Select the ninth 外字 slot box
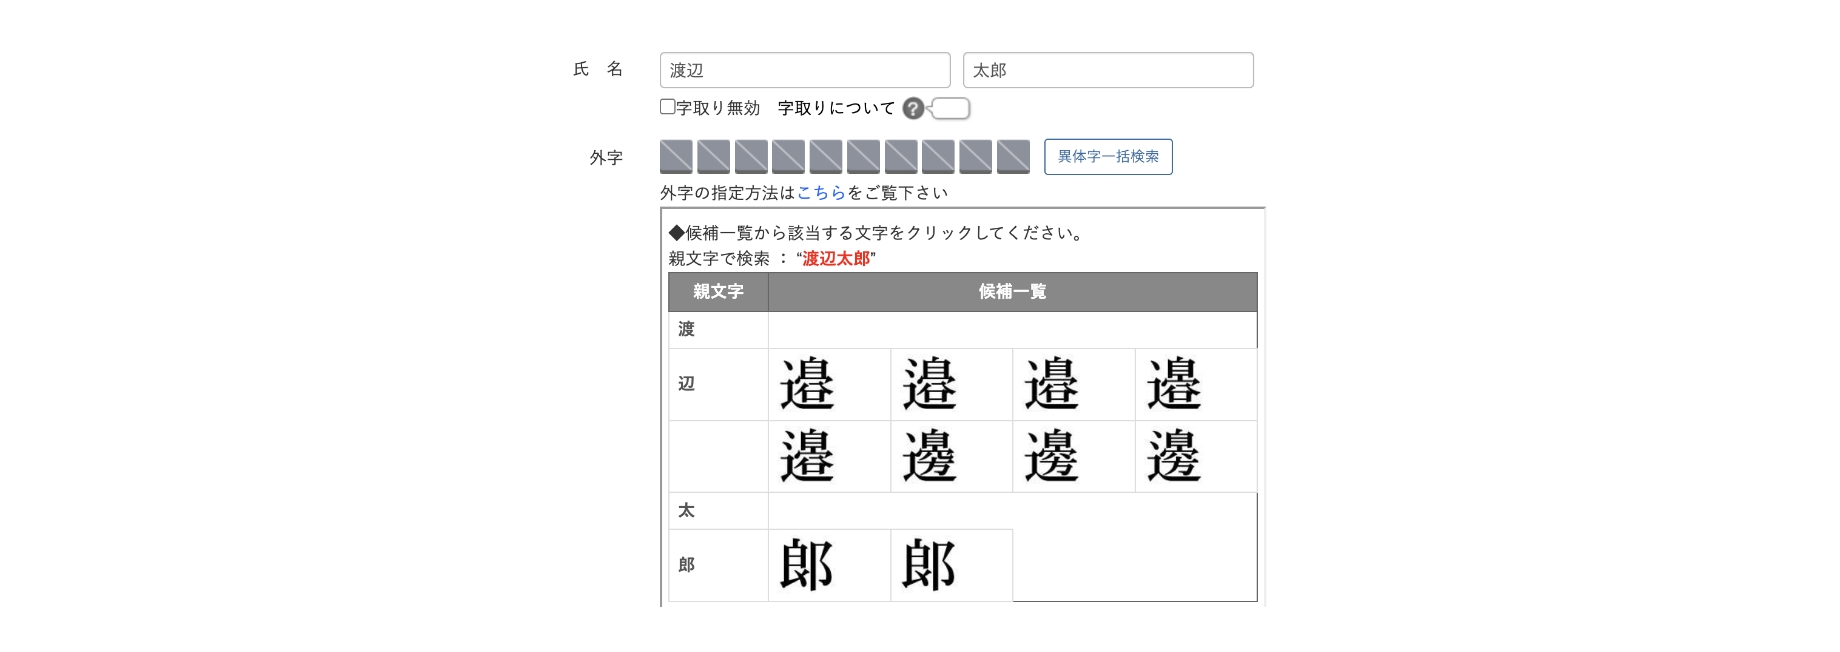 (975, 157)
